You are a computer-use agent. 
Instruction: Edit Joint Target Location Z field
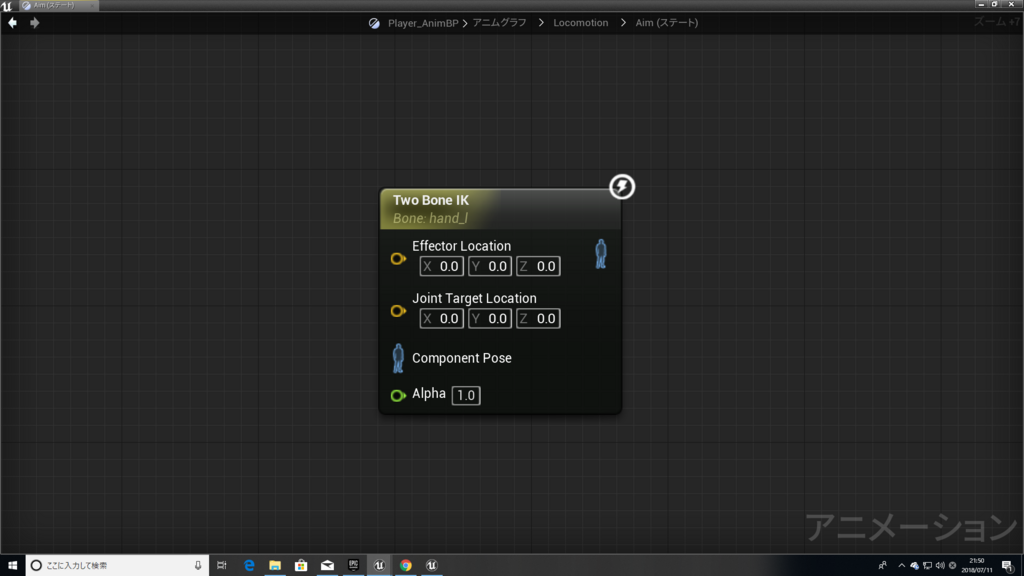pyautogui.click(x=538, y=319)
